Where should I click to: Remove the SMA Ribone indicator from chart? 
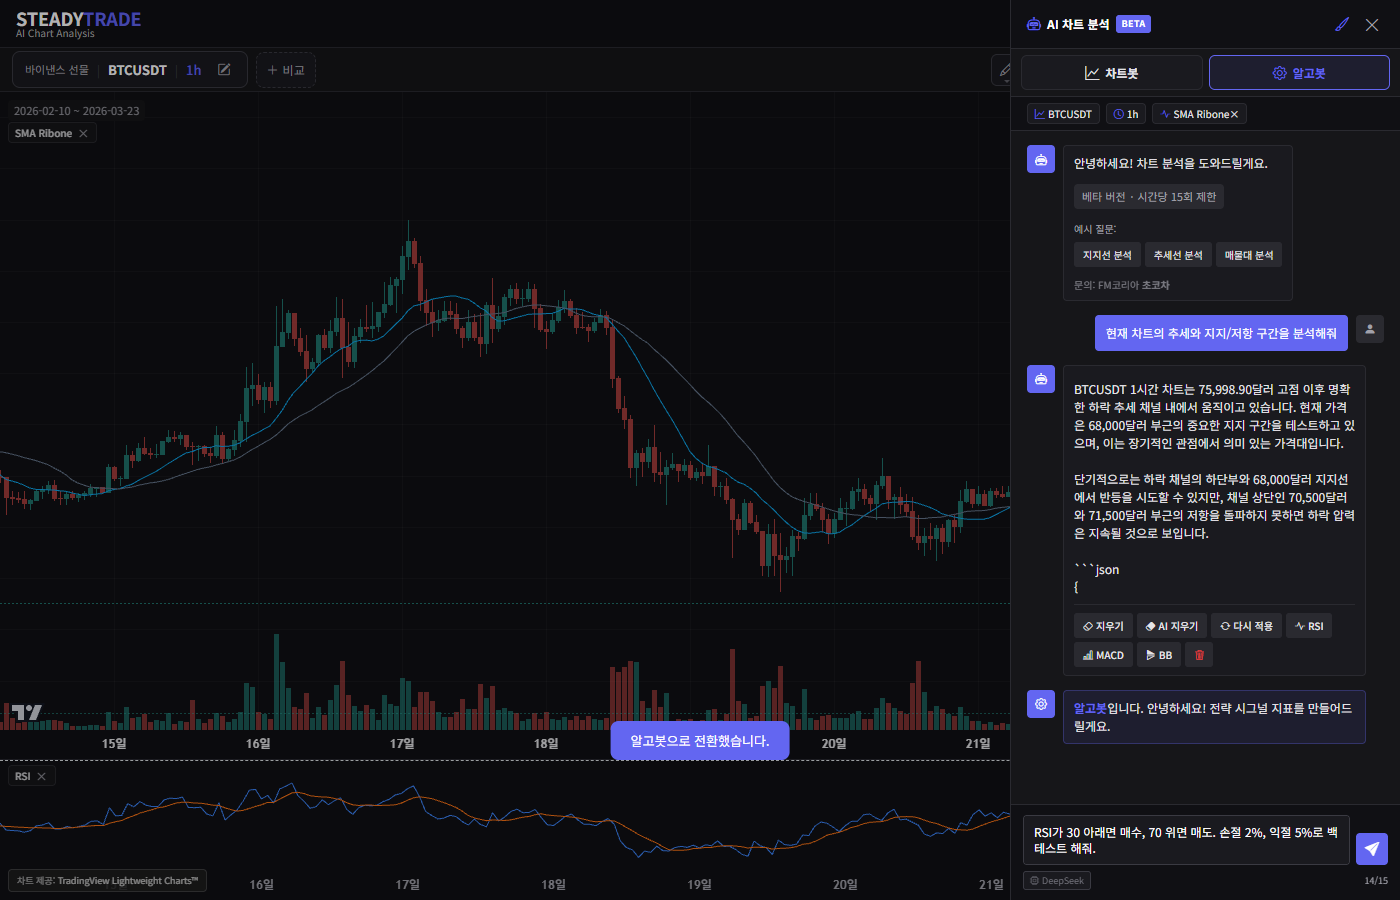(x=83, y=133)
